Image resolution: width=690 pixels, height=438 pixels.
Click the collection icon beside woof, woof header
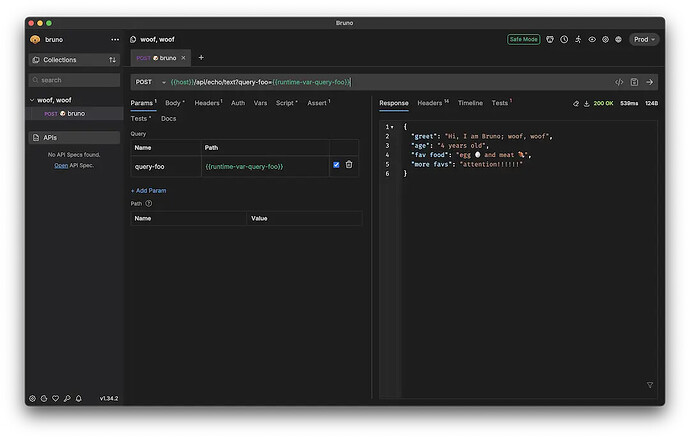coord(133,40)
